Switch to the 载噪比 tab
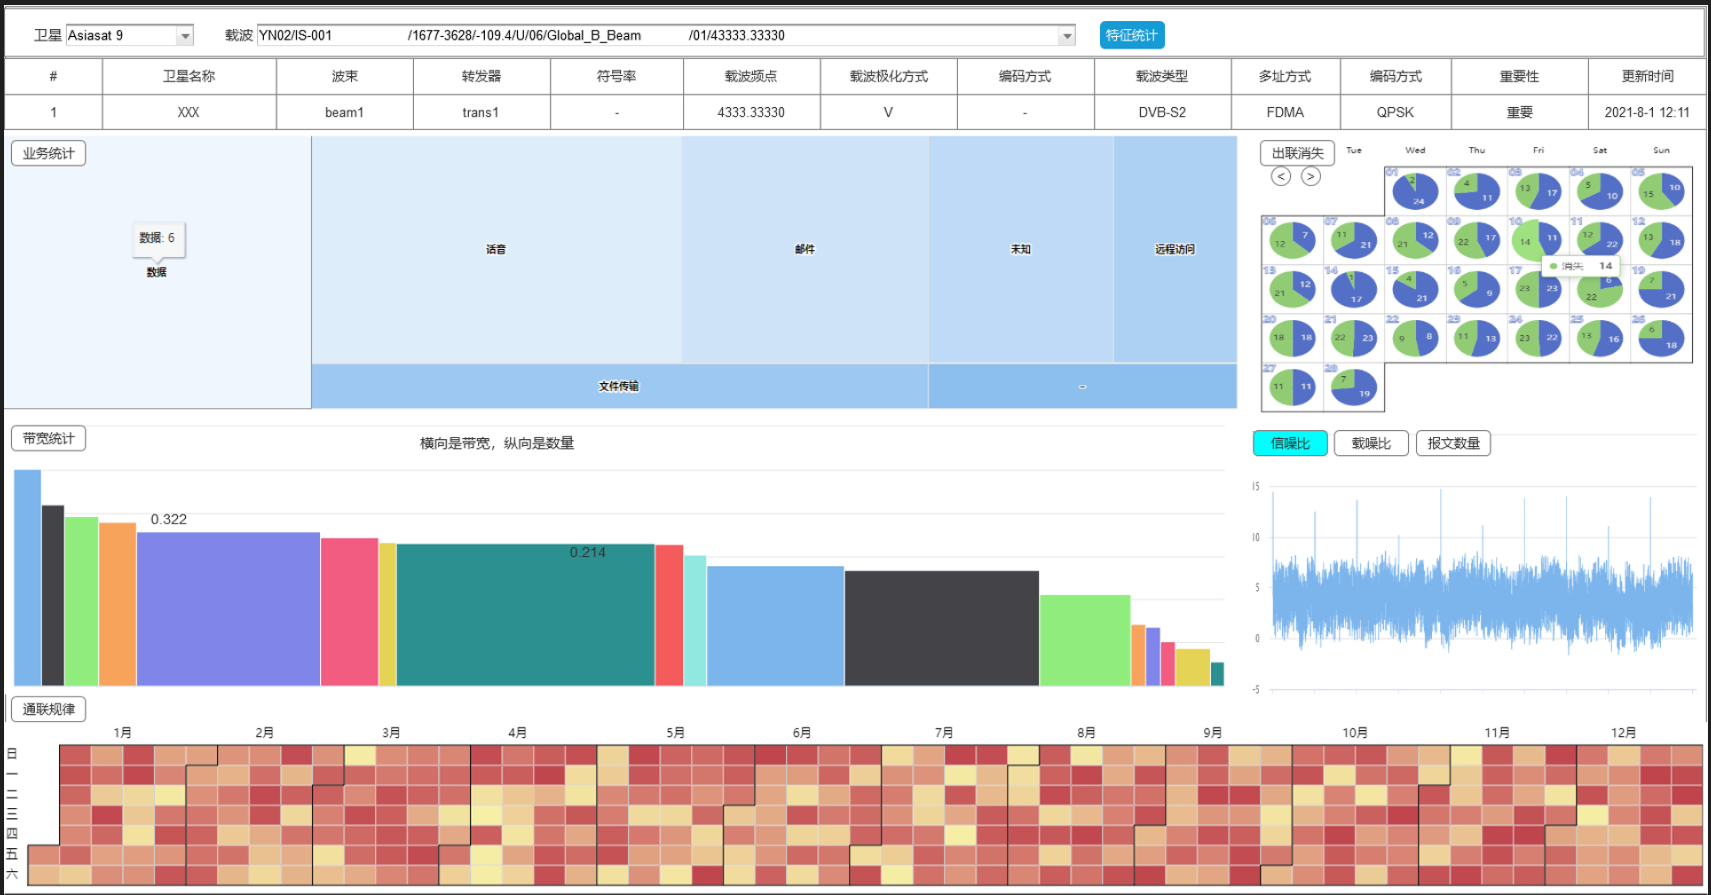 coord(1371,443)
